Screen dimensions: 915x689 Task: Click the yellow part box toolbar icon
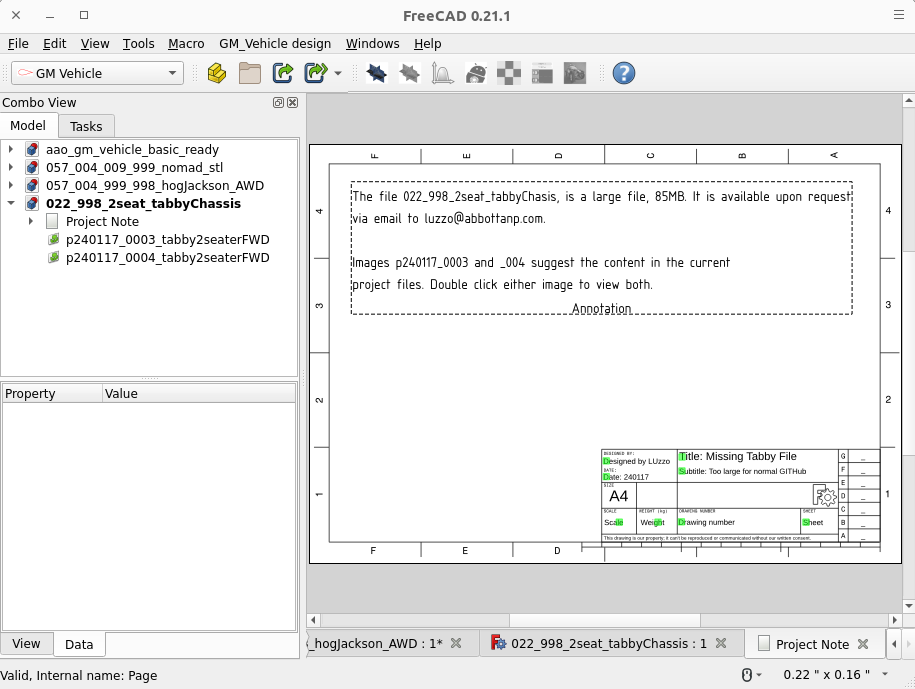click(216, 73)
